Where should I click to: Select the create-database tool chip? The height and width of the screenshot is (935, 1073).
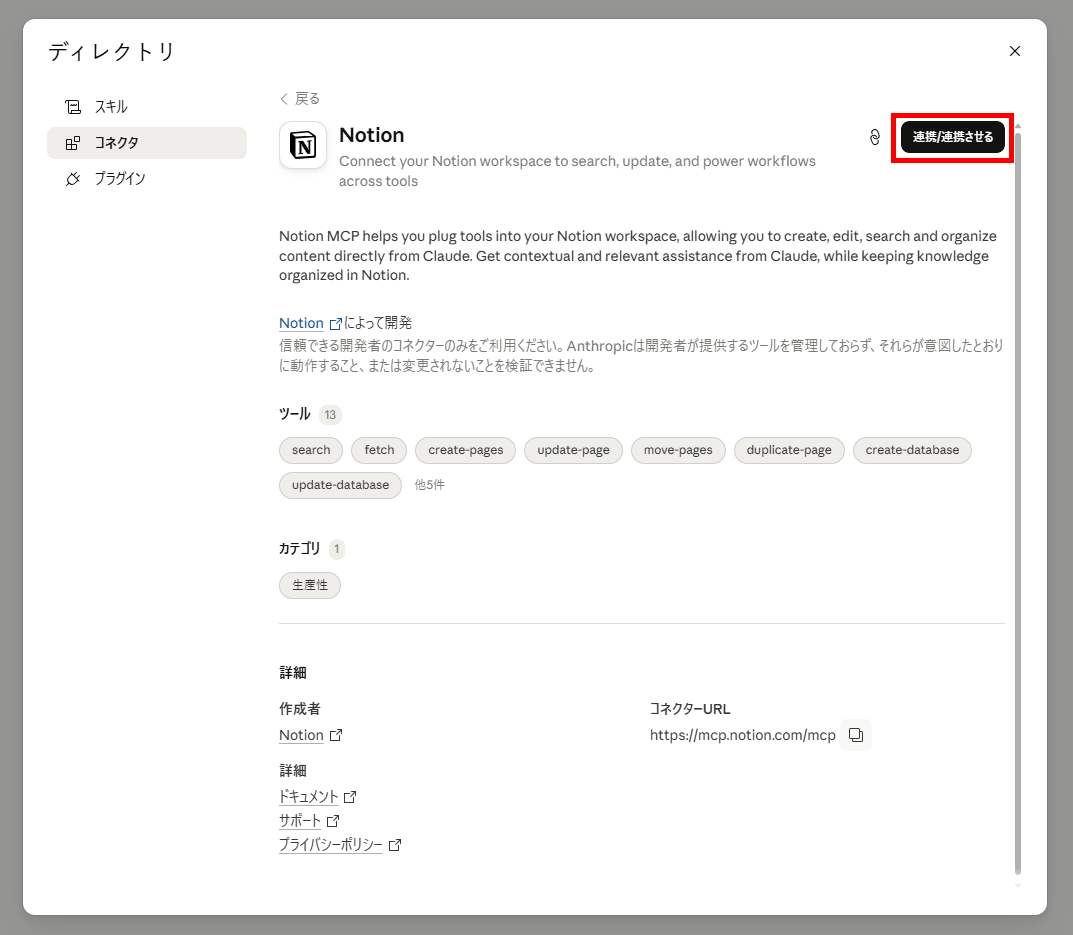tap(912, 450)
